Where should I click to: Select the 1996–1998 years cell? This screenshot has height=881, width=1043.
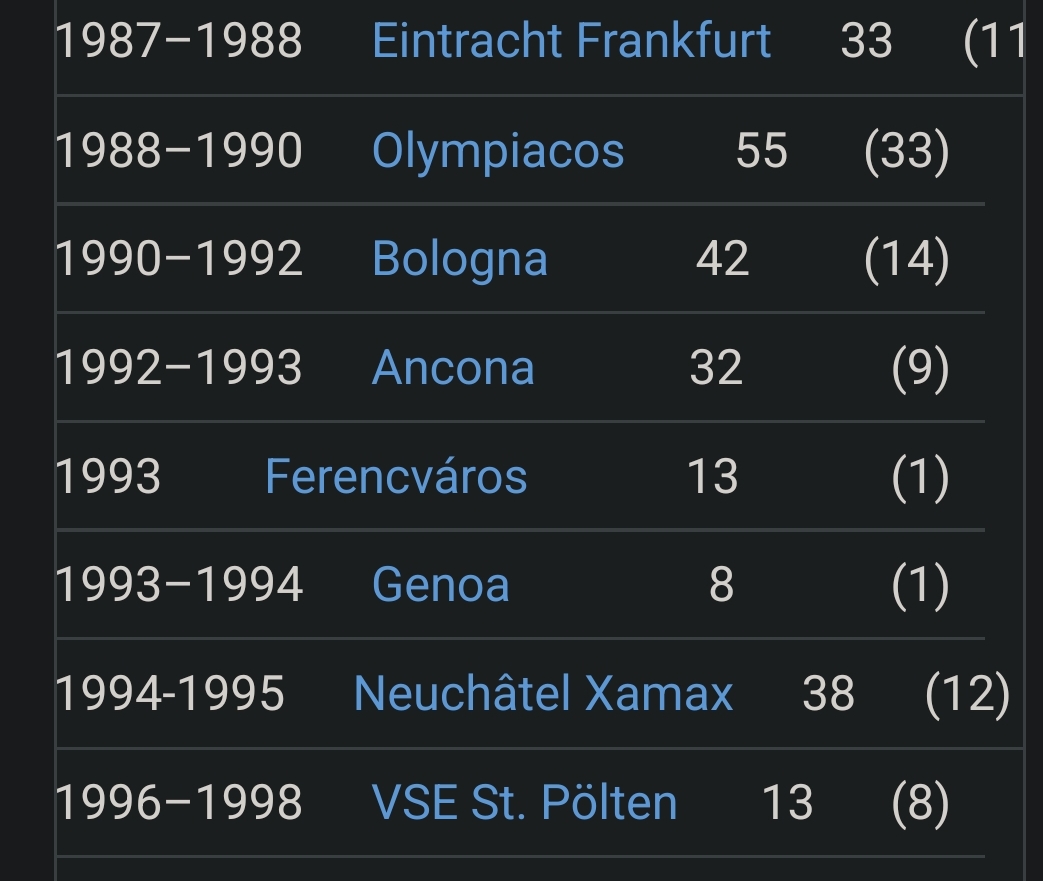[179, 801]
